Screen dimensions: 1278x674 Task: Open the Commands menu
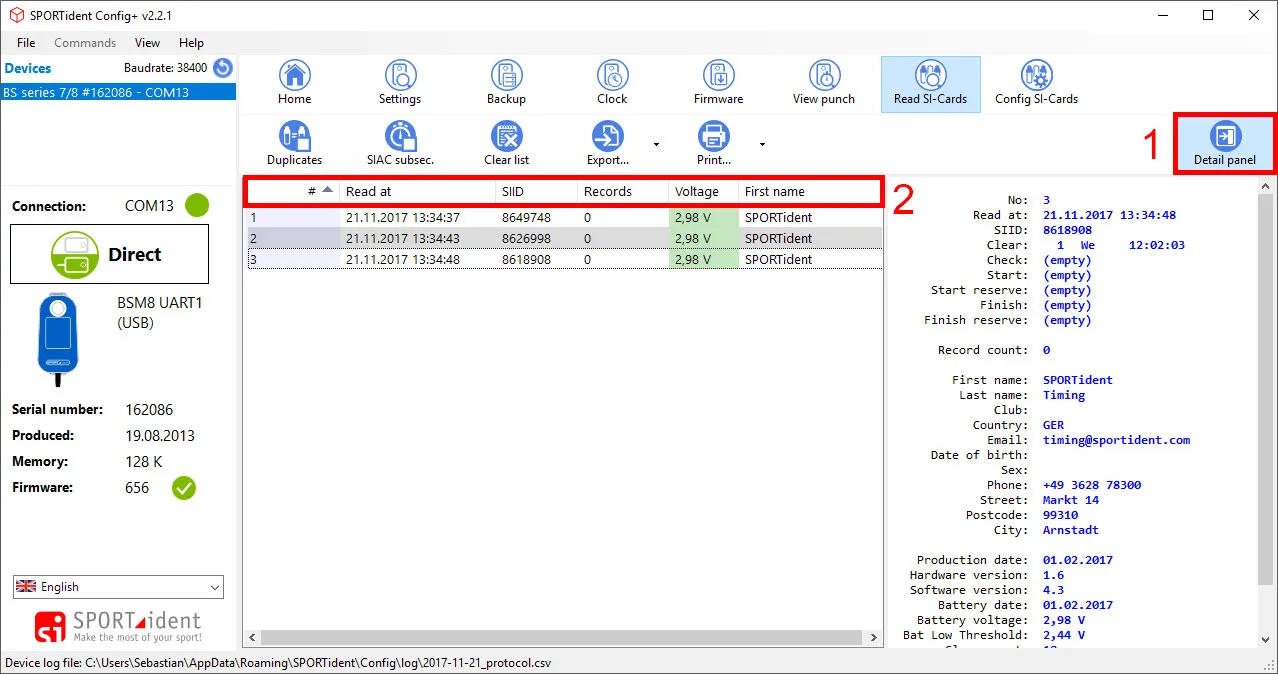[x=85, y=43]
